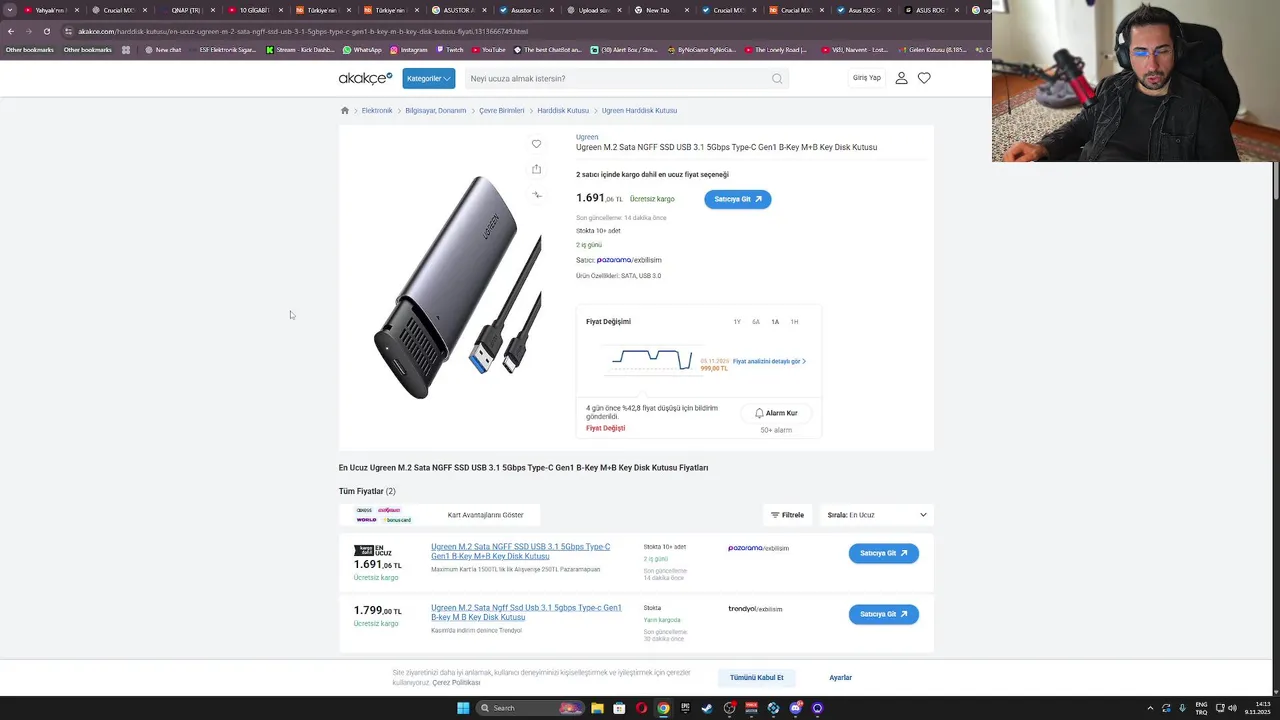Click the Alarm Kur button
1280x720 pixels.
[x=776, y=413]
